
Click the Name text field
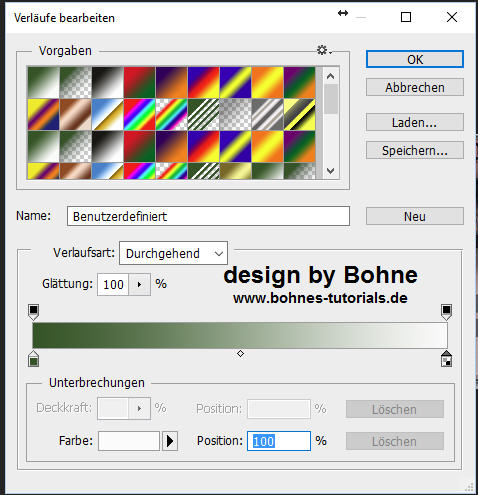click(x=208, y=216)
